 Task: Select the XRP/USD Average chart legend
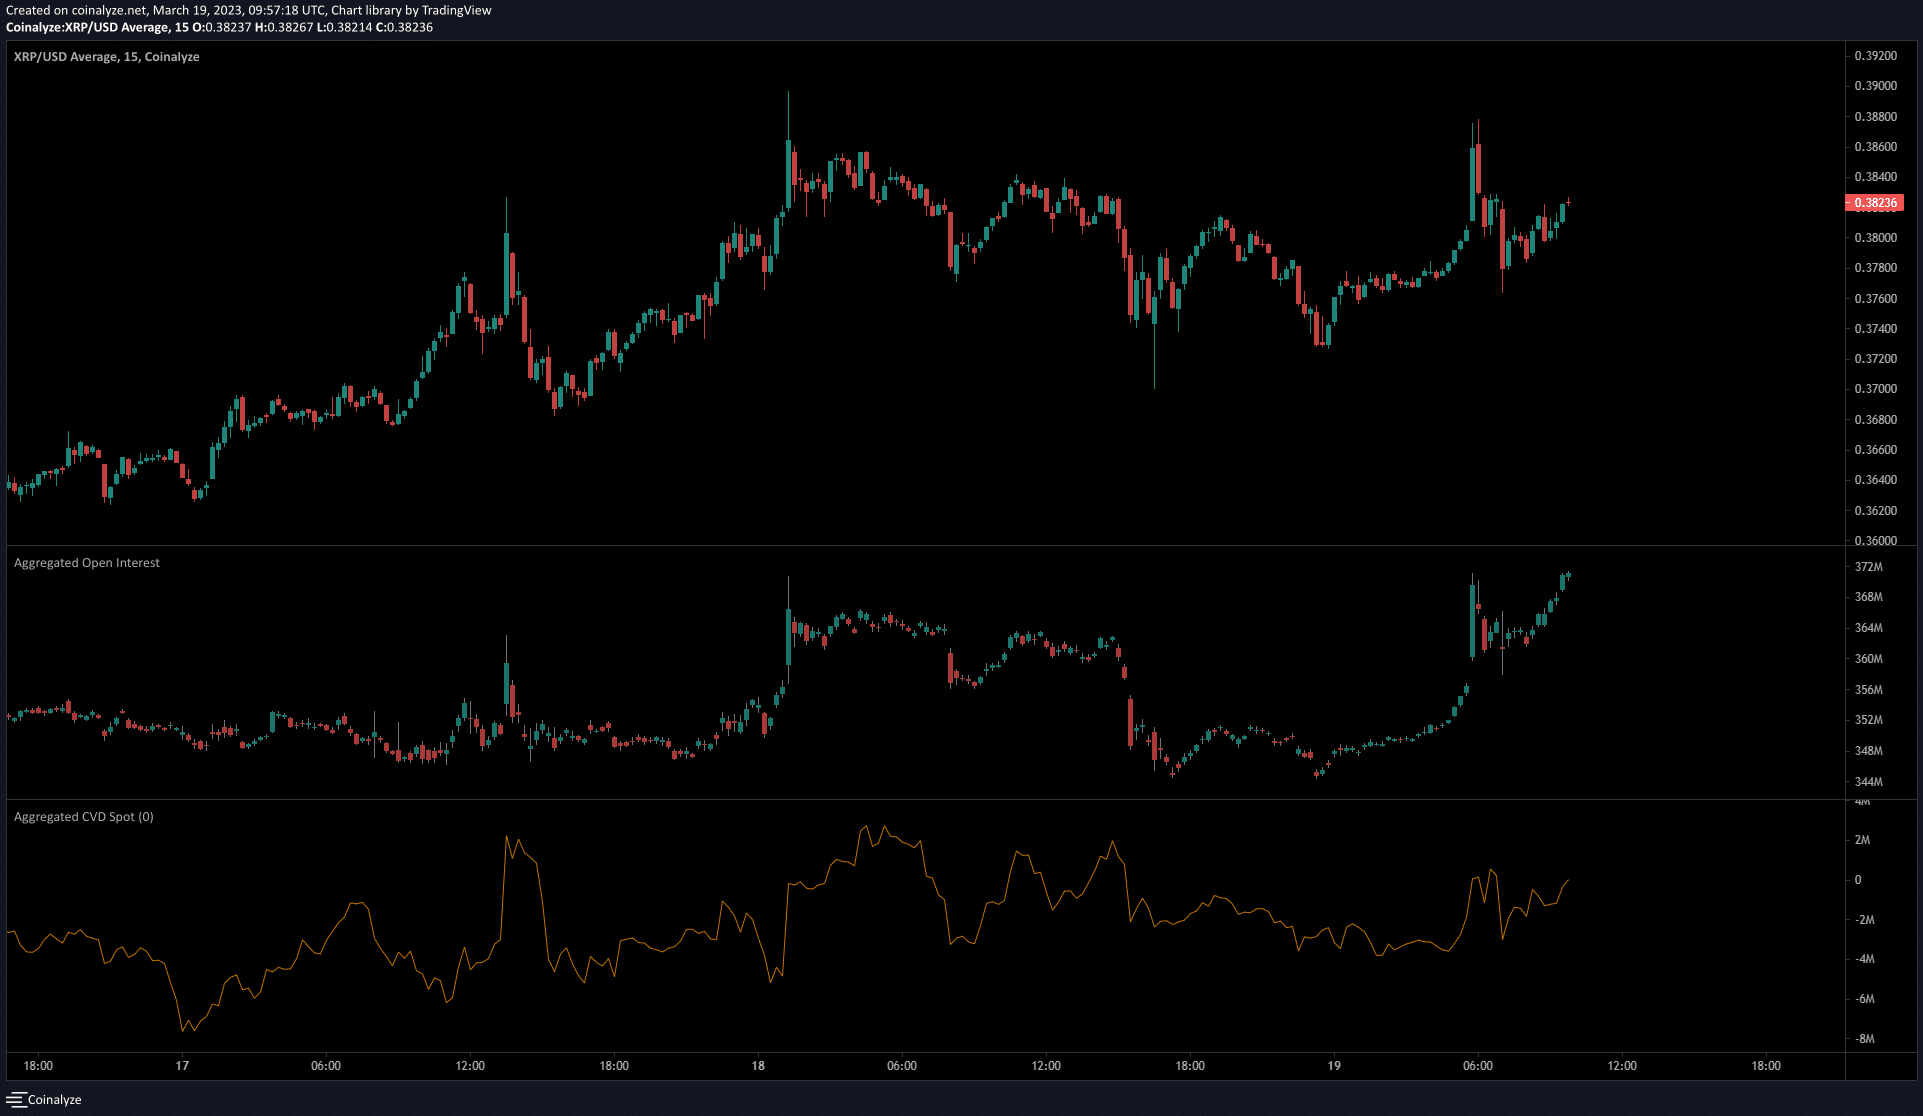click(x=105, y=57)
